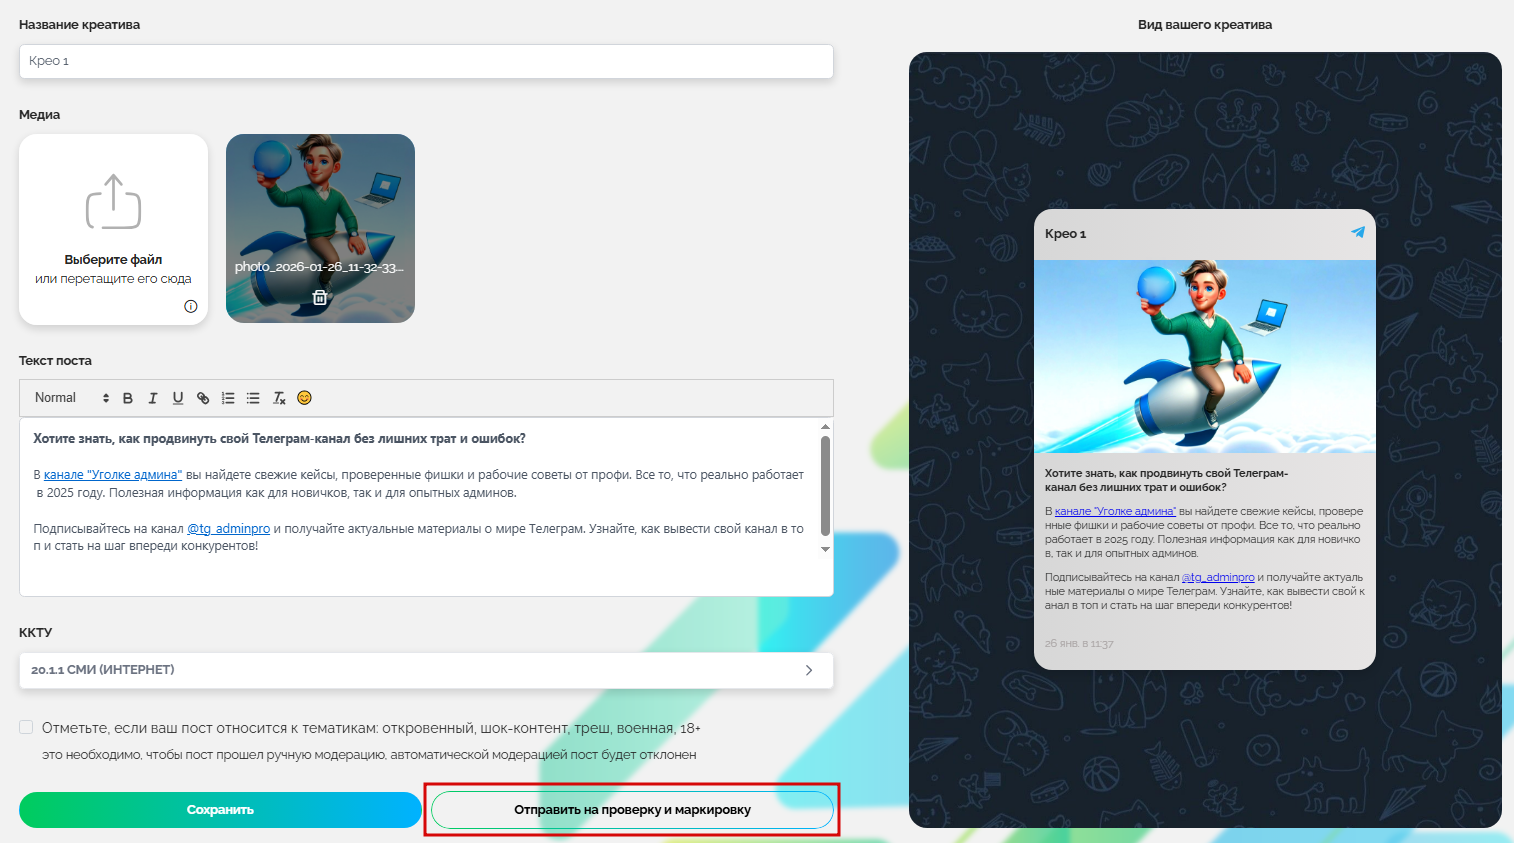The height and width of the screenshot is (843, 1514).
Task: Click the preview card title Крео 1
Action: 1065,234
